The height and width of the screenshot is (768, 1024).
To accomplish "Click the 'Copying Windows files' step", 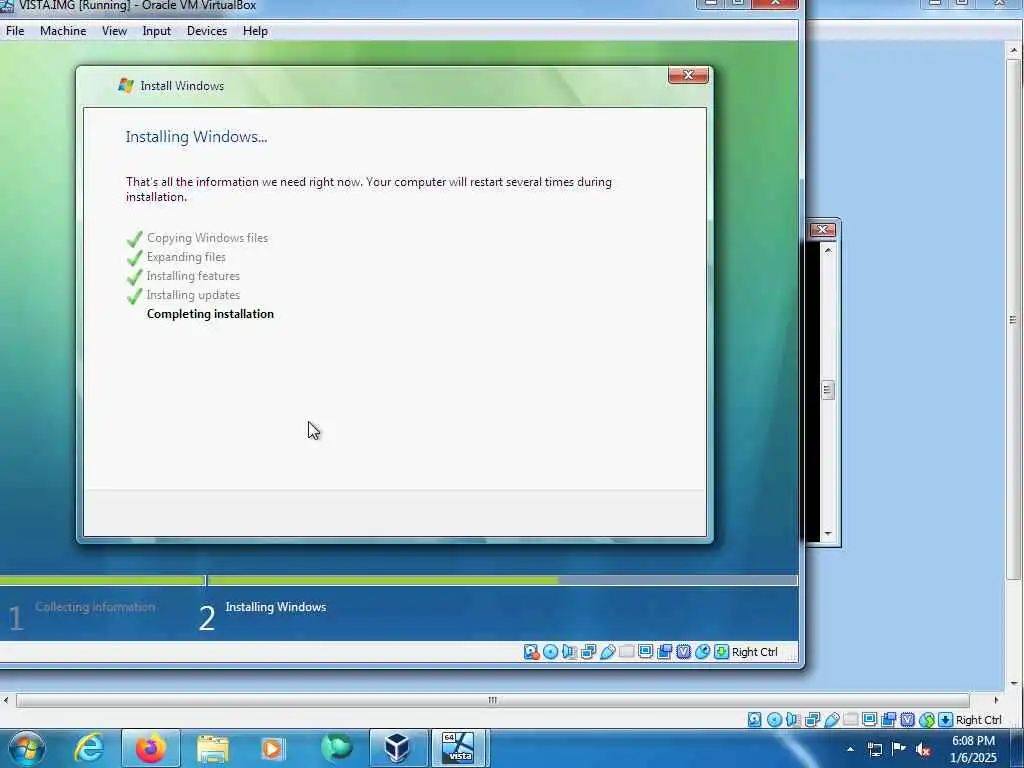I will point(207,238).
